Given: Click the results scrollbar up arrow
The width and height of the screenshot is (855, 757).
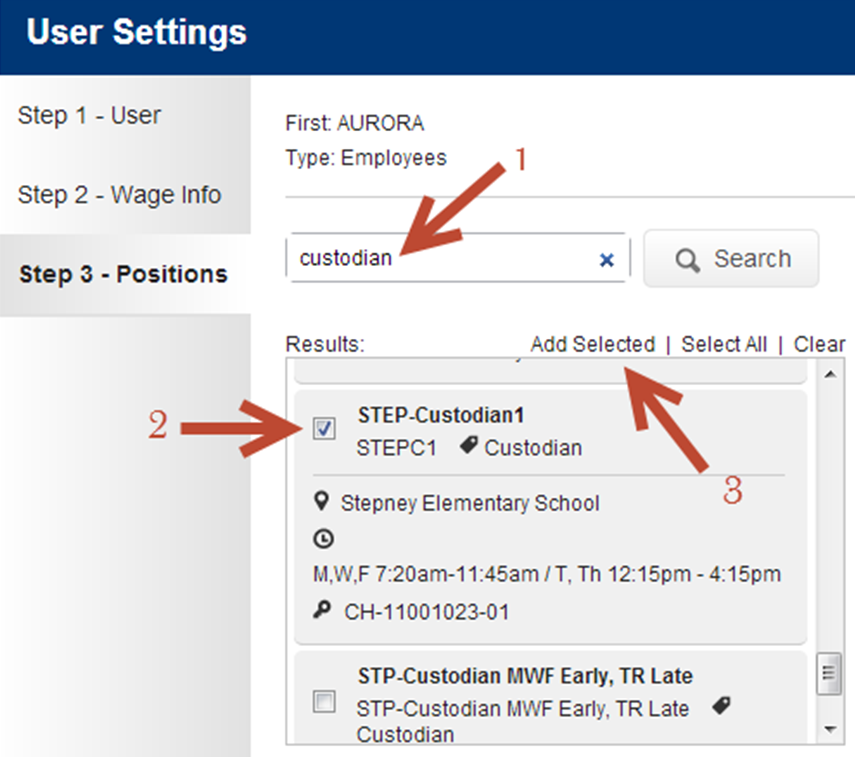Looking at the screenshot, I should pyautogui.click(x=830, y=374).
